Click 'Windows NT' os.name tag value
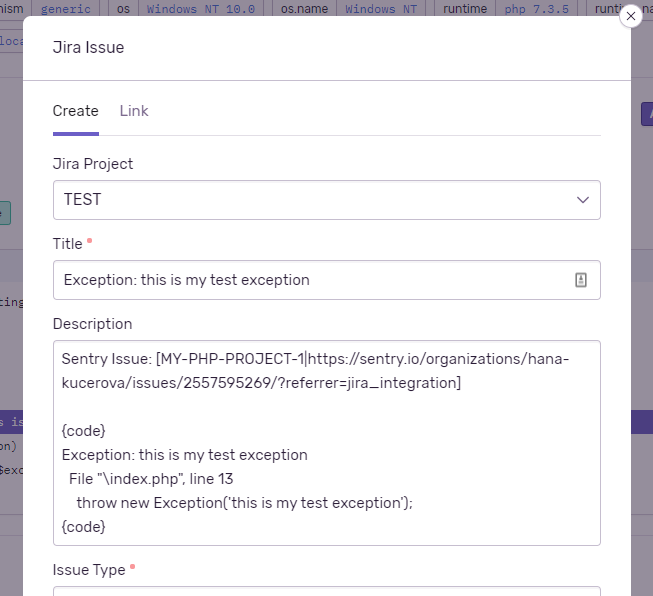The width and height of the screenshot is (653, 596). 381,8
